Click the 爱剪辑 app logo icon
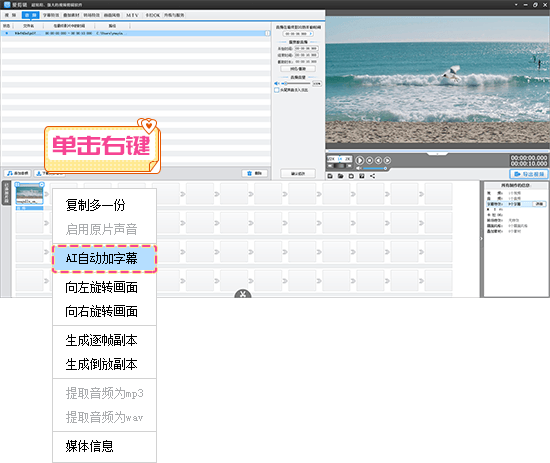The width and height of the screenshot is (550, 463). pos(7,5)
